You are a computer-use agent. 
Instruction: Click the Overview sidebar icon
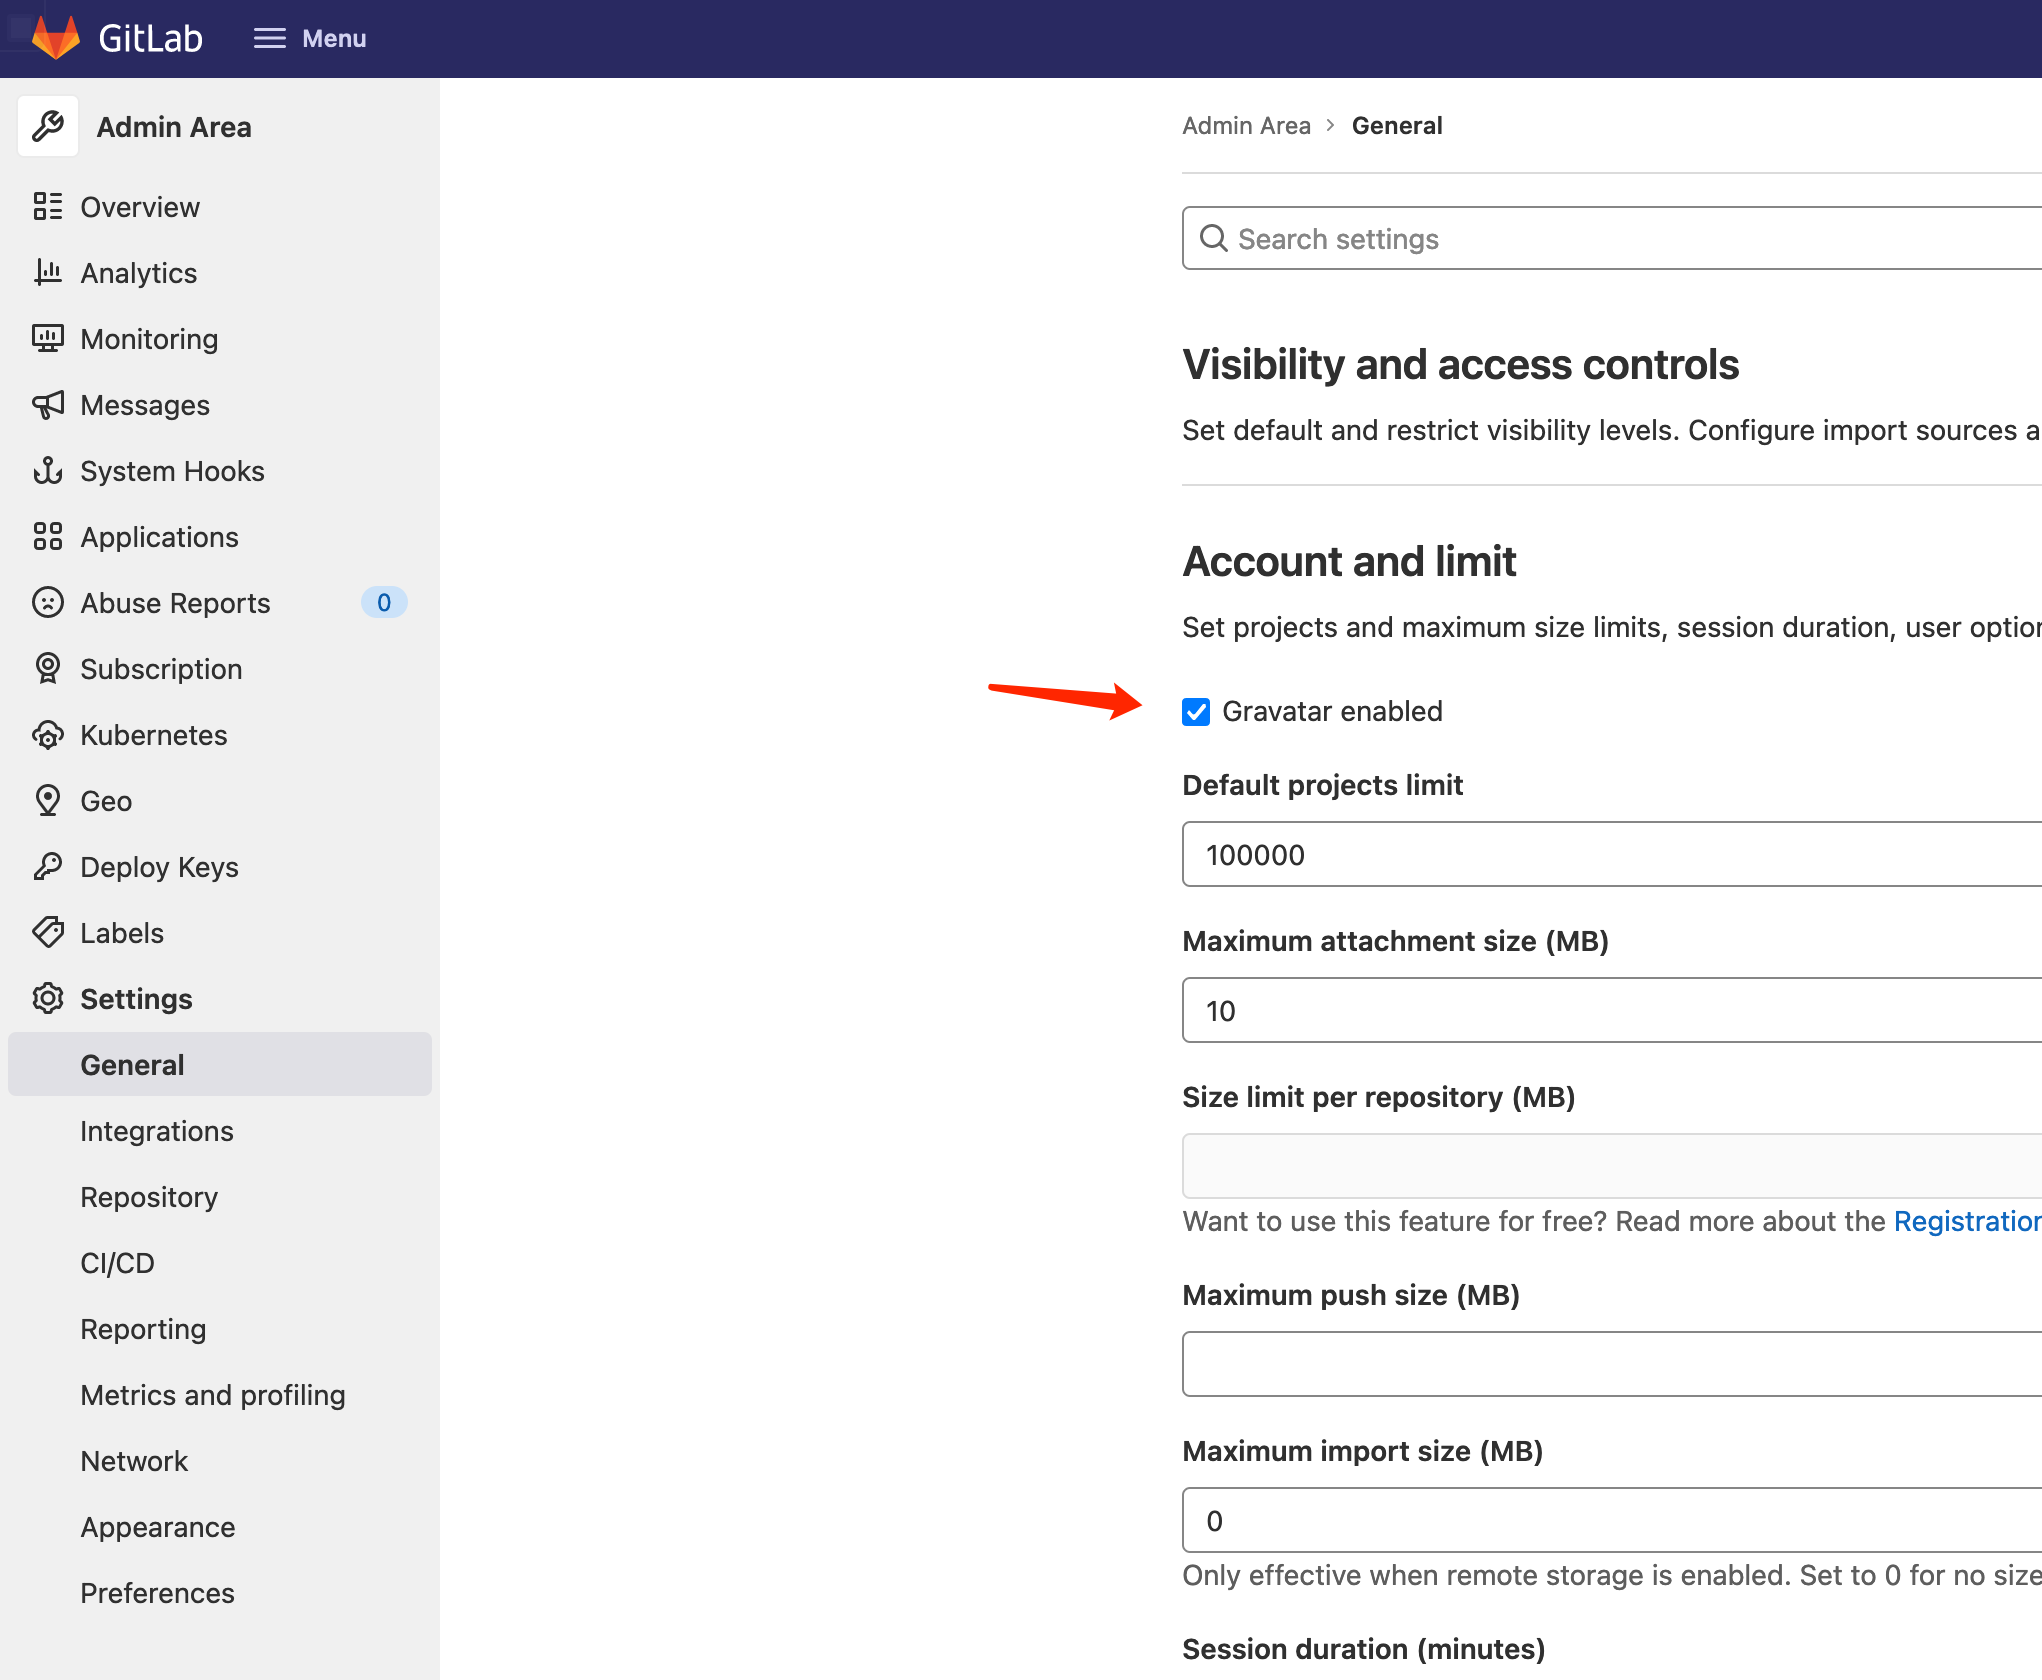47,206
